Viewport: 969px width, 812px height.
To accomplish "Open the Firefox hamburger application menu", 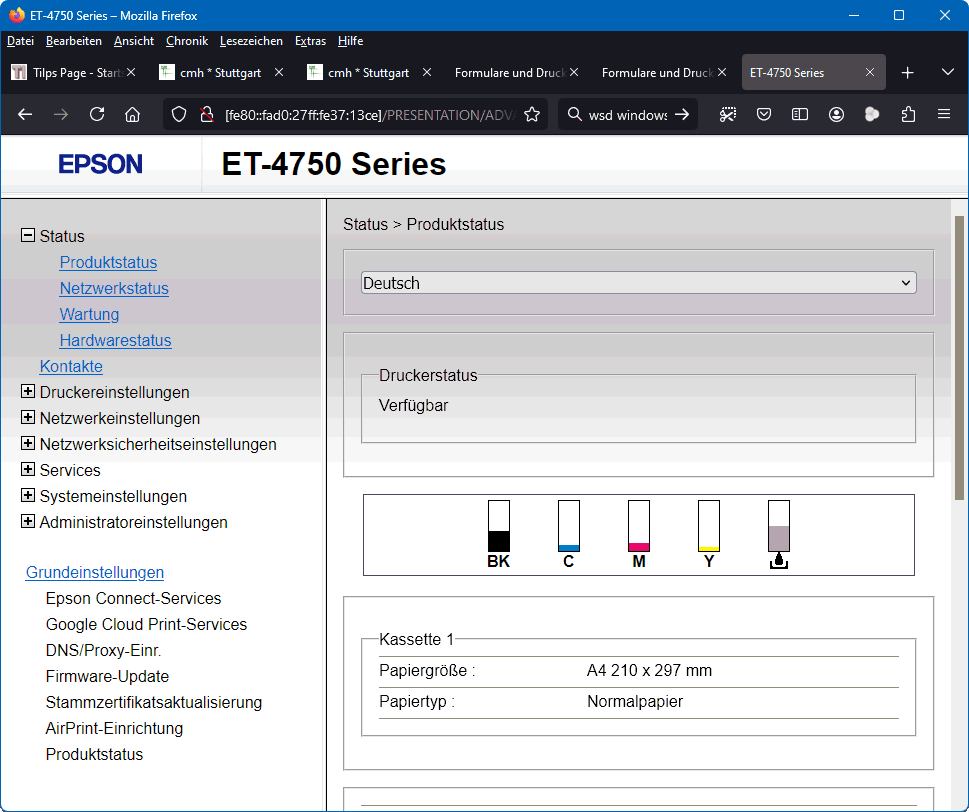I will [944, 115].
